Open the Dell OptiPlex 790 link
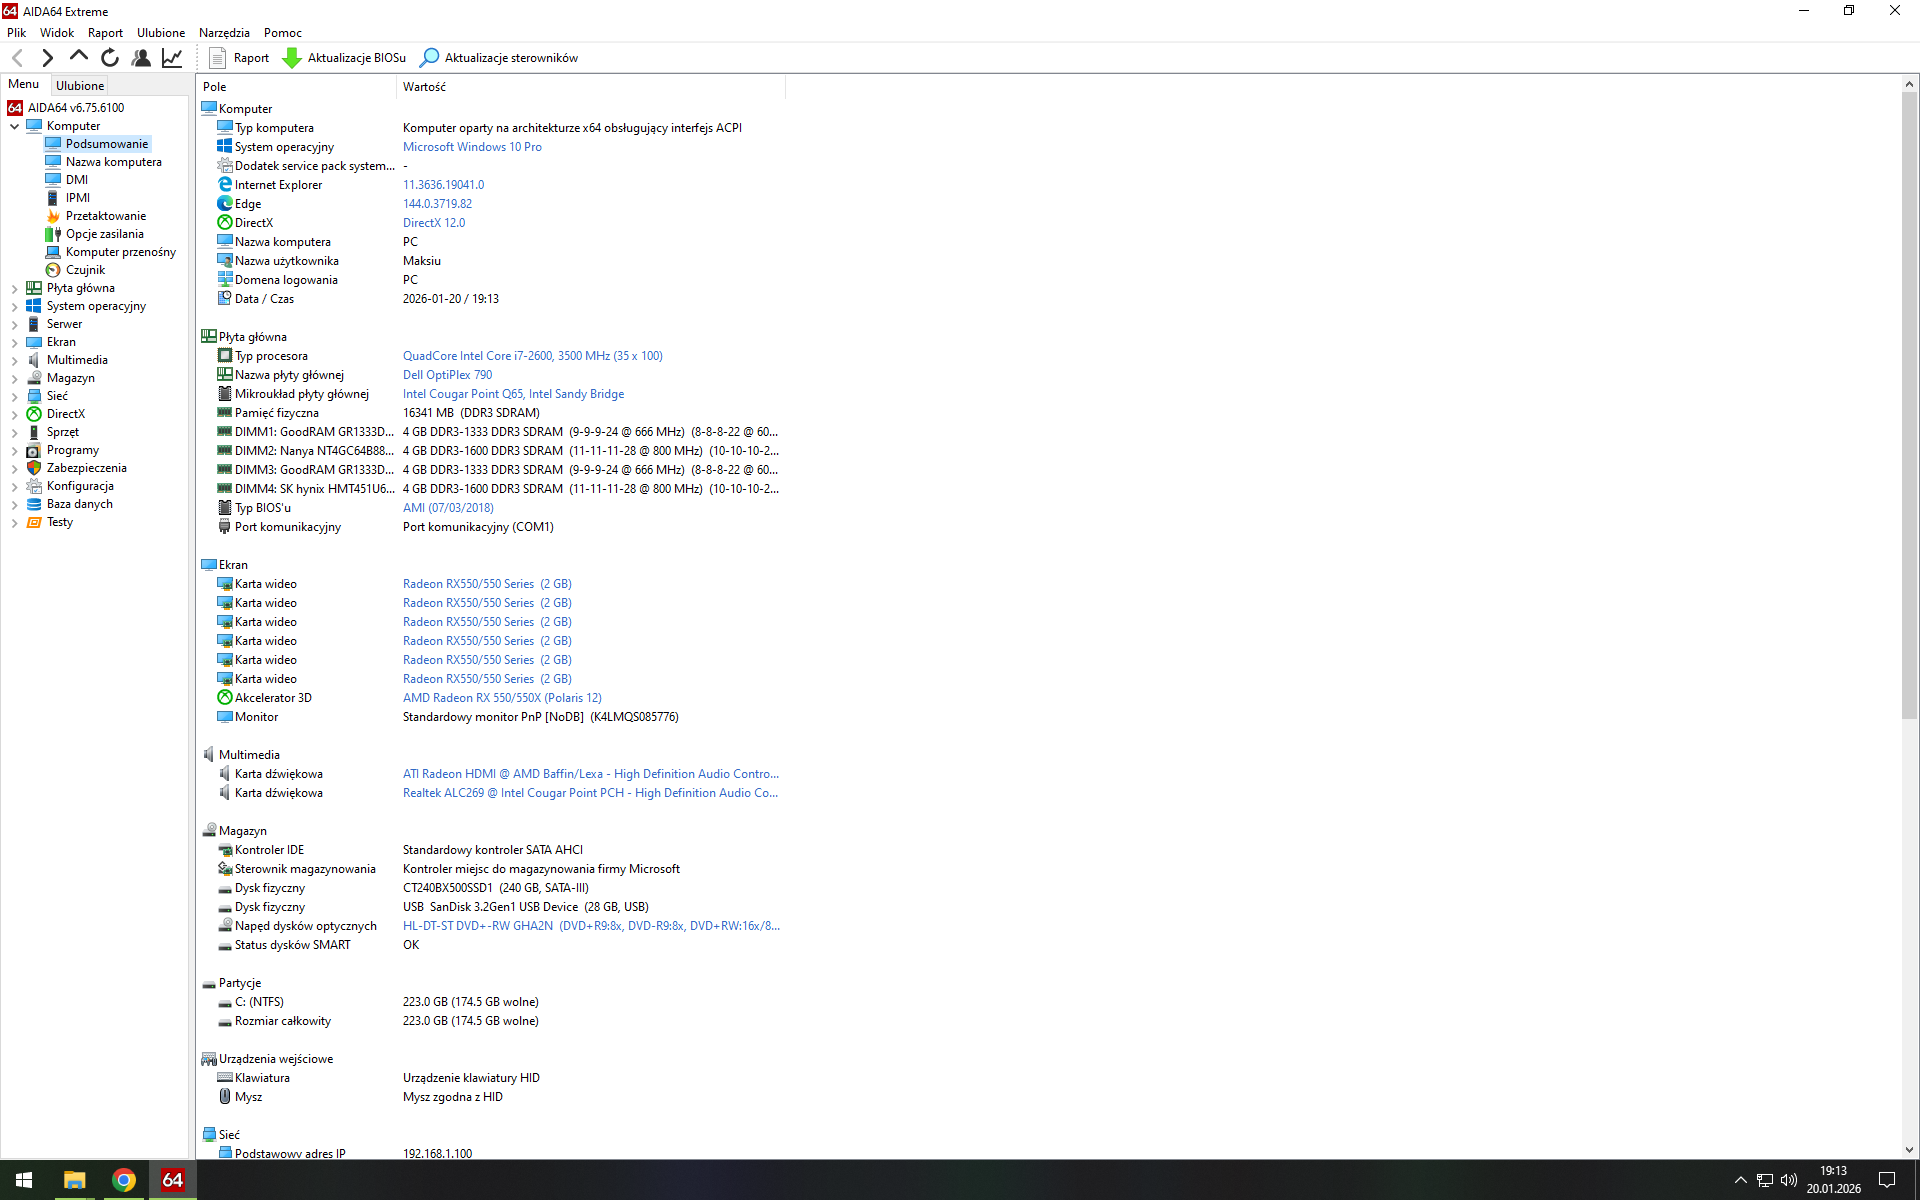 pyautogui.click(x=447, y=375)
